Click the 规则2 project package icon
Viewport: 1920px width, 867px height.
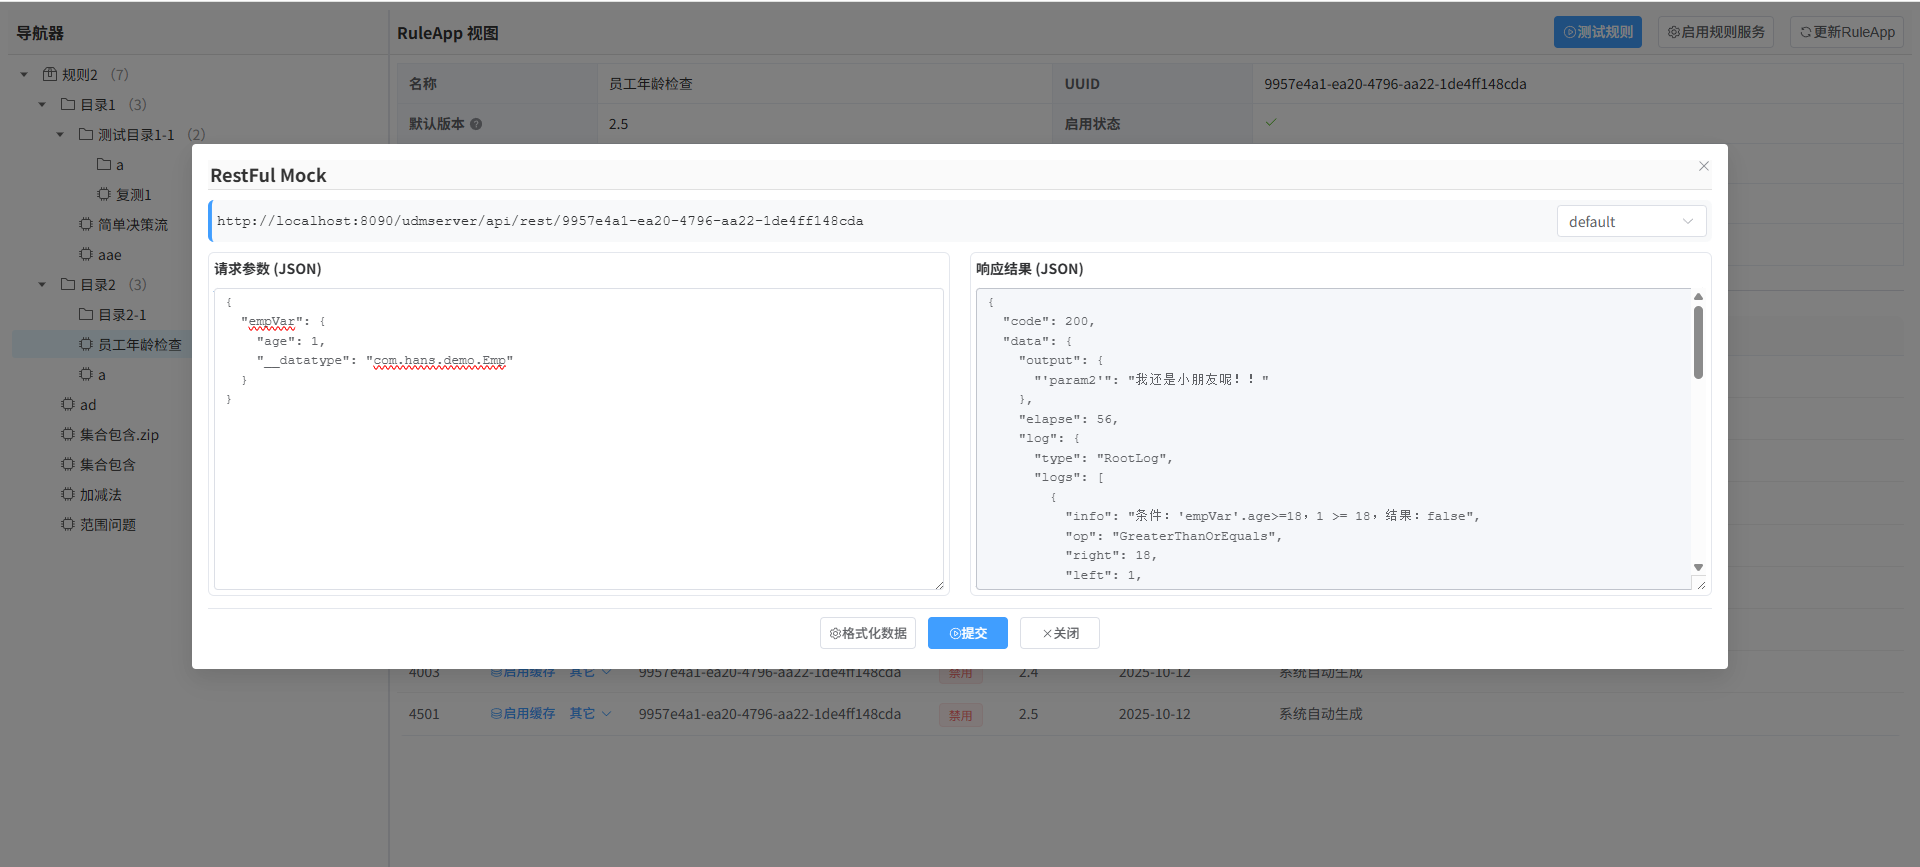tap(50, 74)
